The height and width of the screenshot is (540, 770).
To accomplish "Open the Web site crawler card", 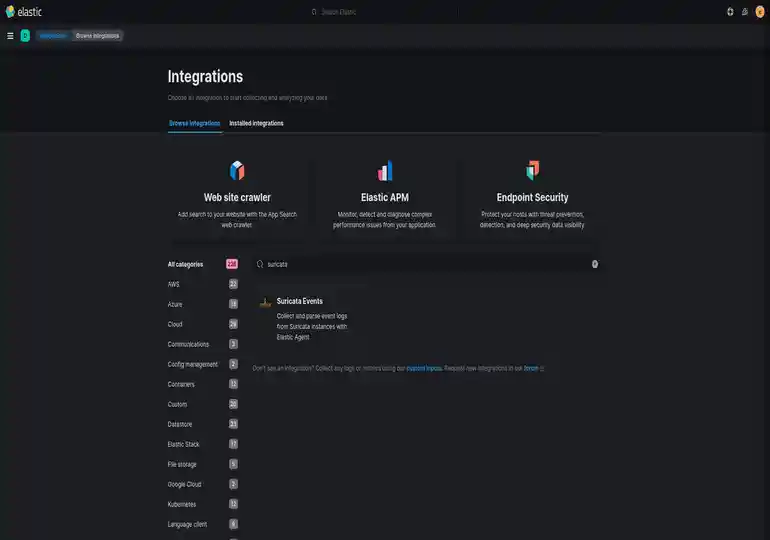I will pyautogui.click(x=237, y=196).
